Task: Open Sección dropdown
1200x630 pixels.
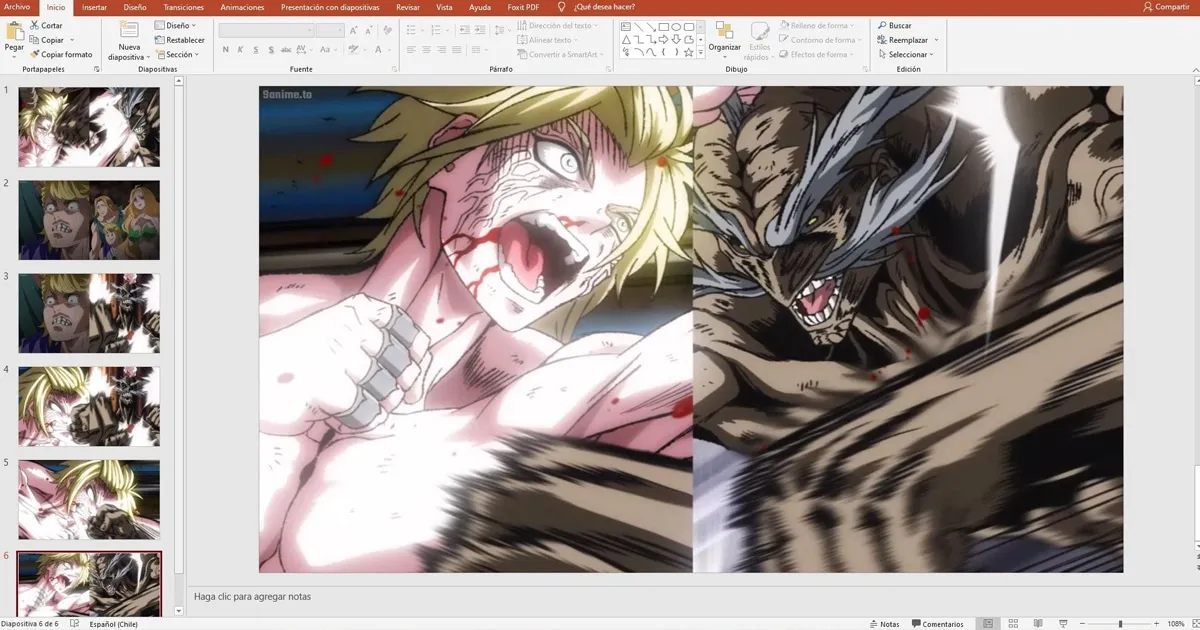Action: [175, 55]
